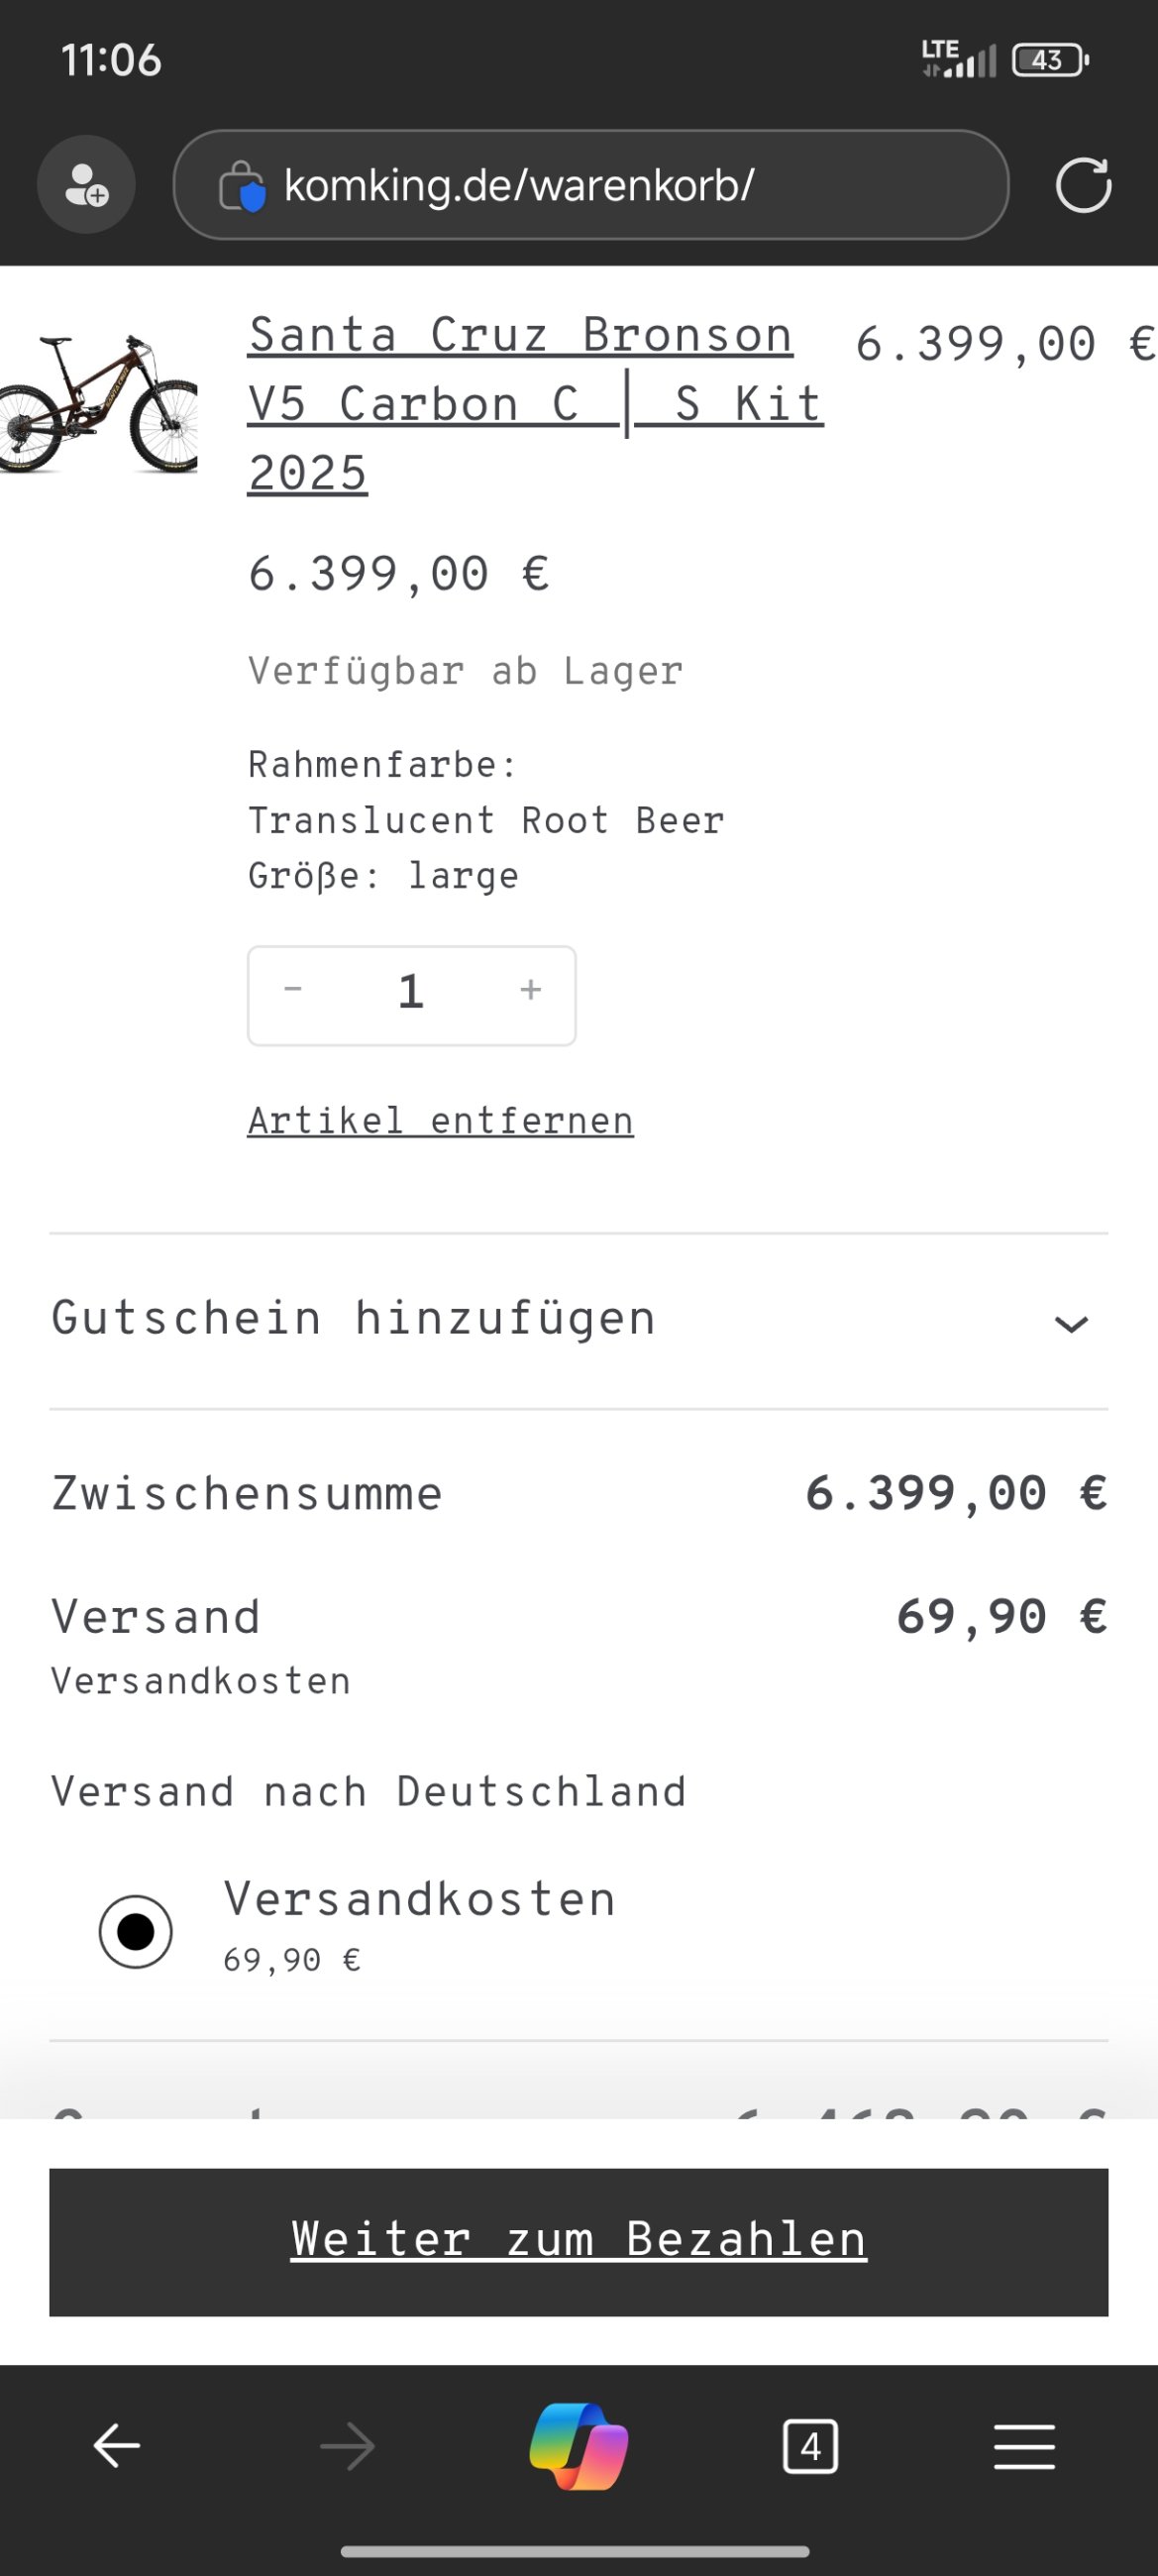Expand the Gutschein hinzufügen section

click(x=354, y=1319)
